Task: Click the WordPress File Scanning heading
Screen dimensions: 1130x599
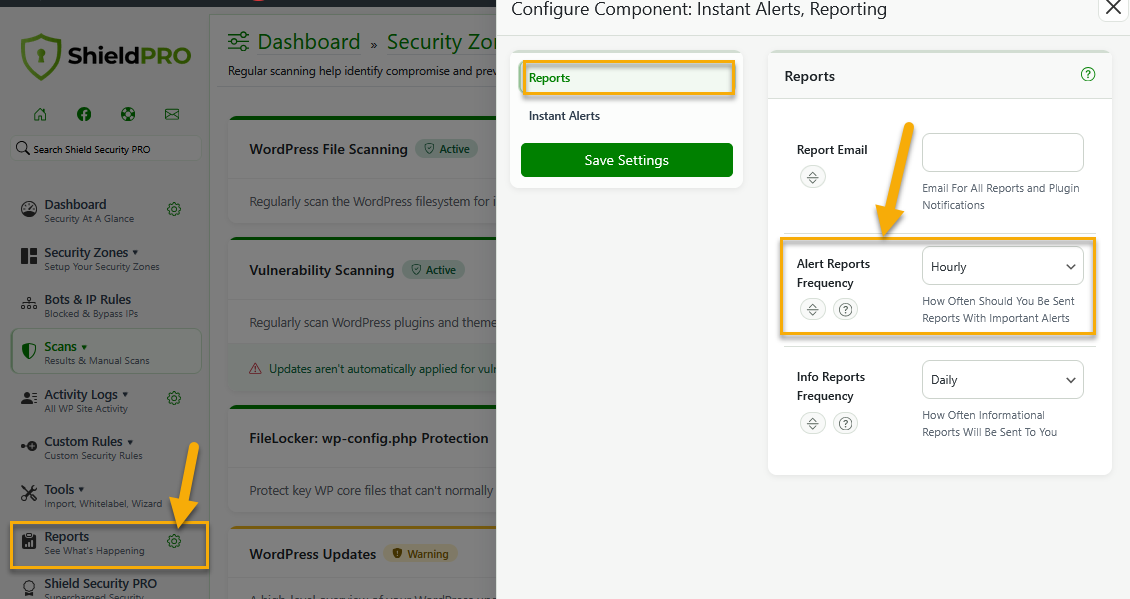Action: coord(329,149)
